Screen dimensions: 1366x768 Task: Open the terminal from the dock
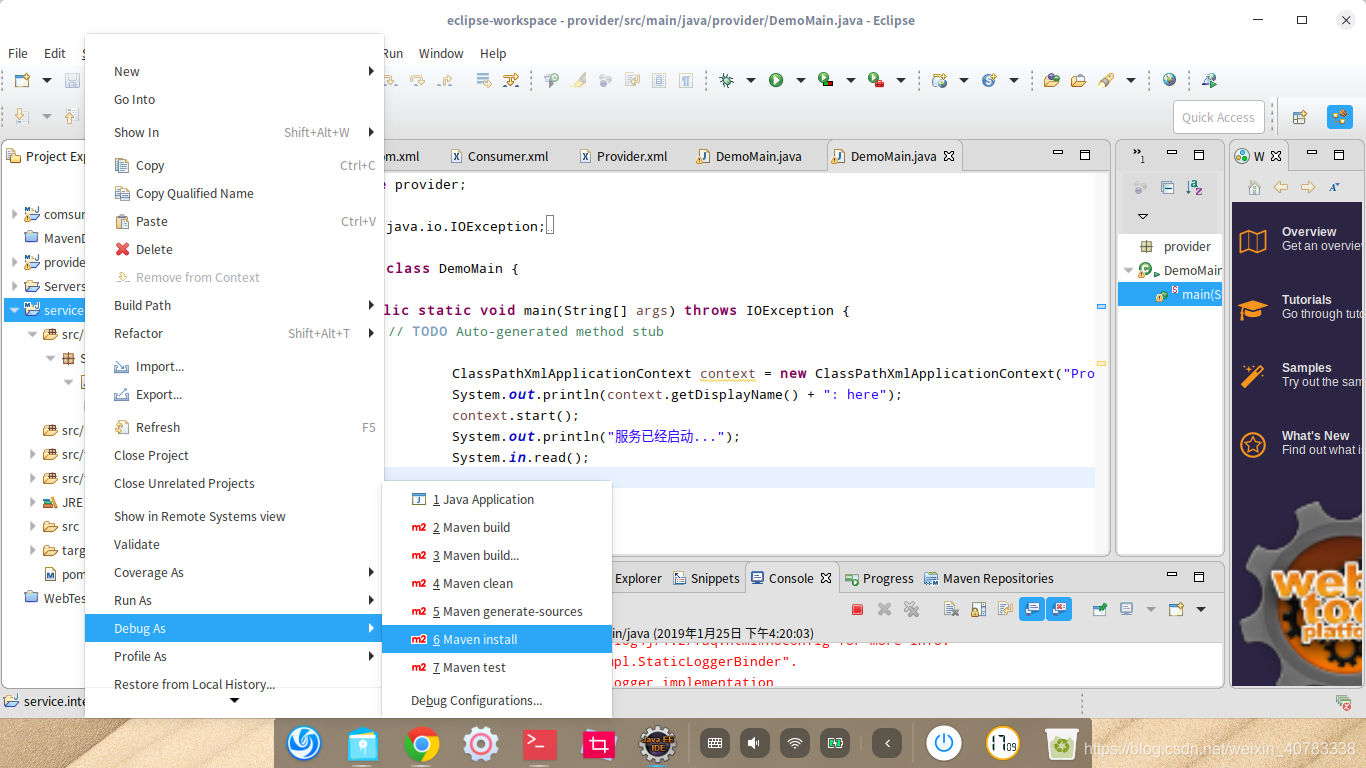tap(540, 743)
